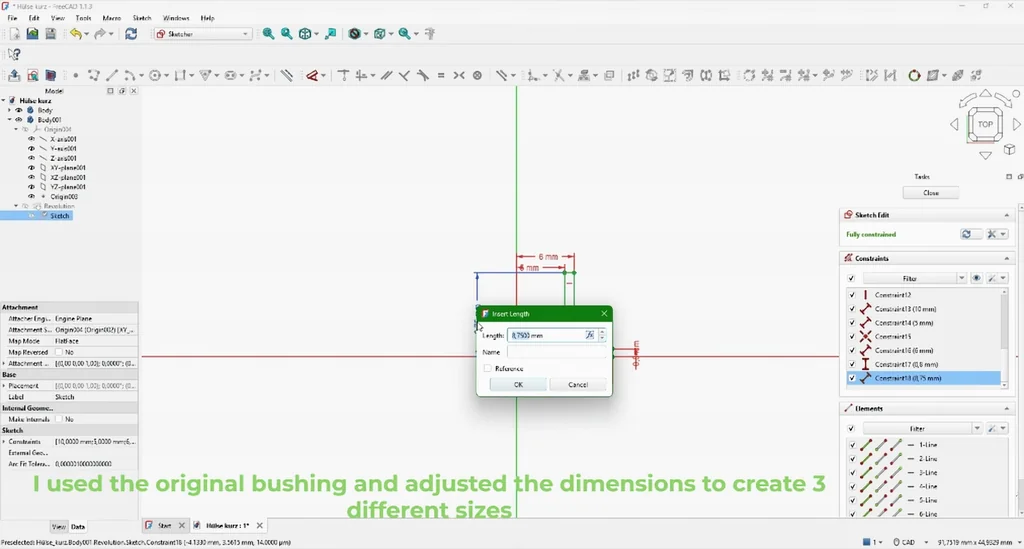Click the TOP face of navigation cube
Viewport: 1024px width, 549px height.
[x=985, y=124]
